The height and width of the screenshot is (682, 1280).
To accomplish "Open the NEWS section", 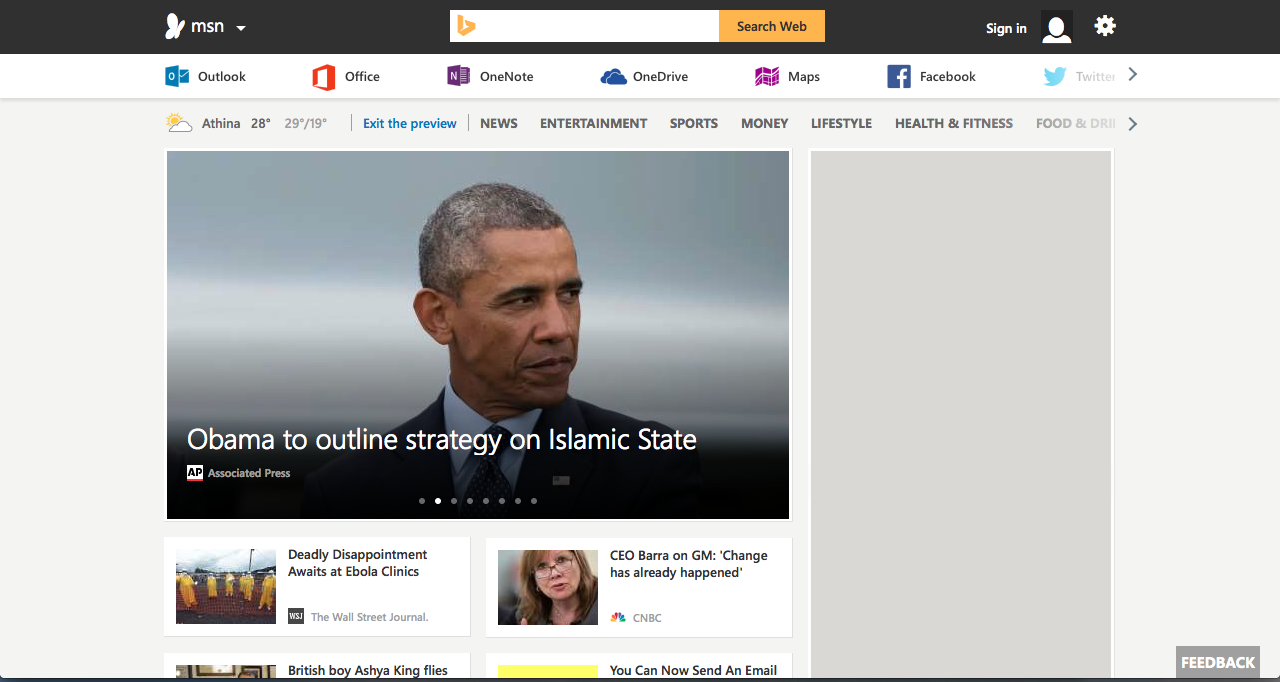I will click(x=499, y=123).
